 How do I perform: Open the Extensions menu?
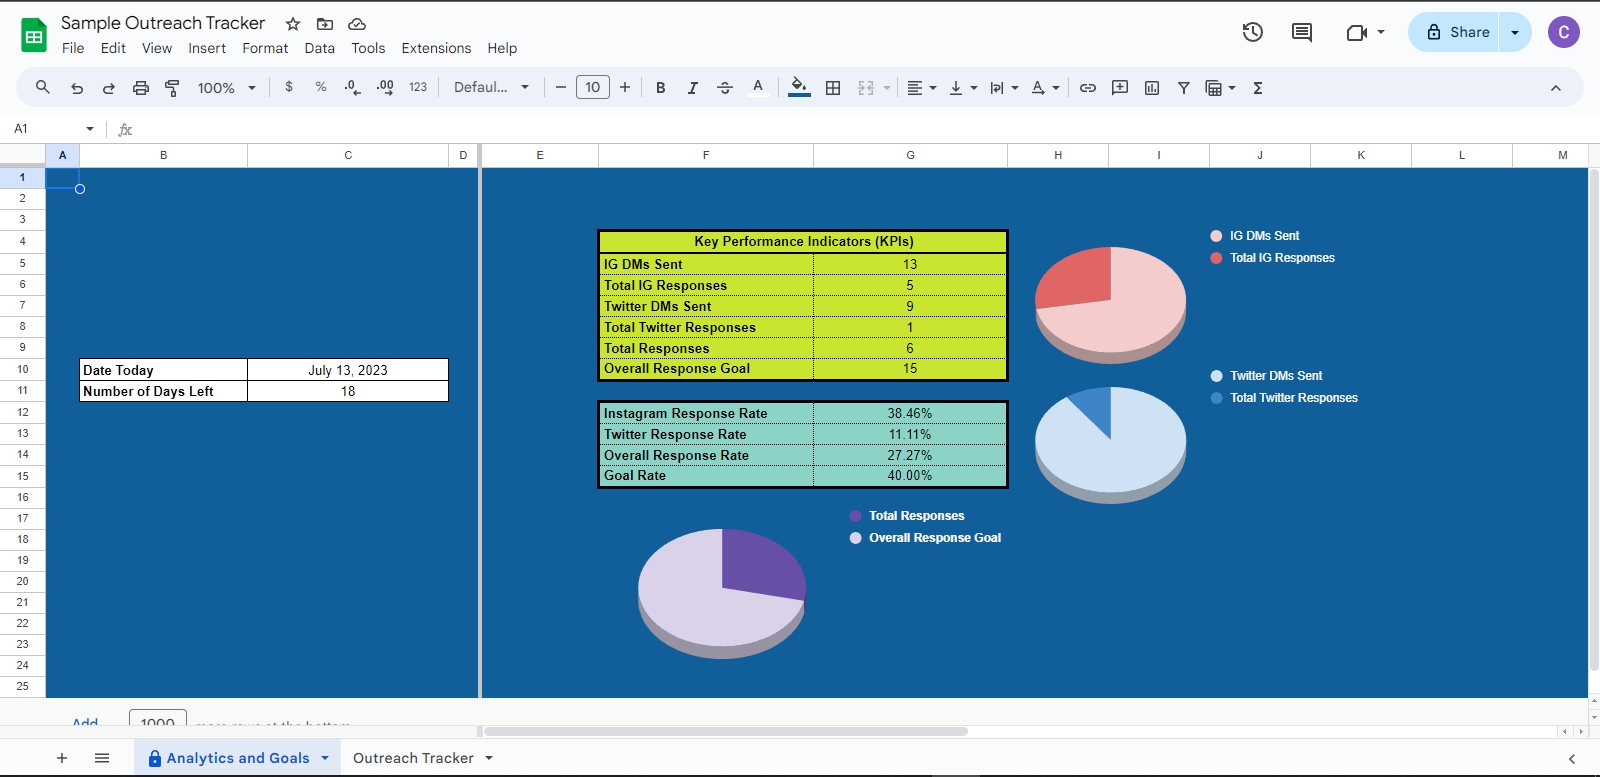pos(436,48)
